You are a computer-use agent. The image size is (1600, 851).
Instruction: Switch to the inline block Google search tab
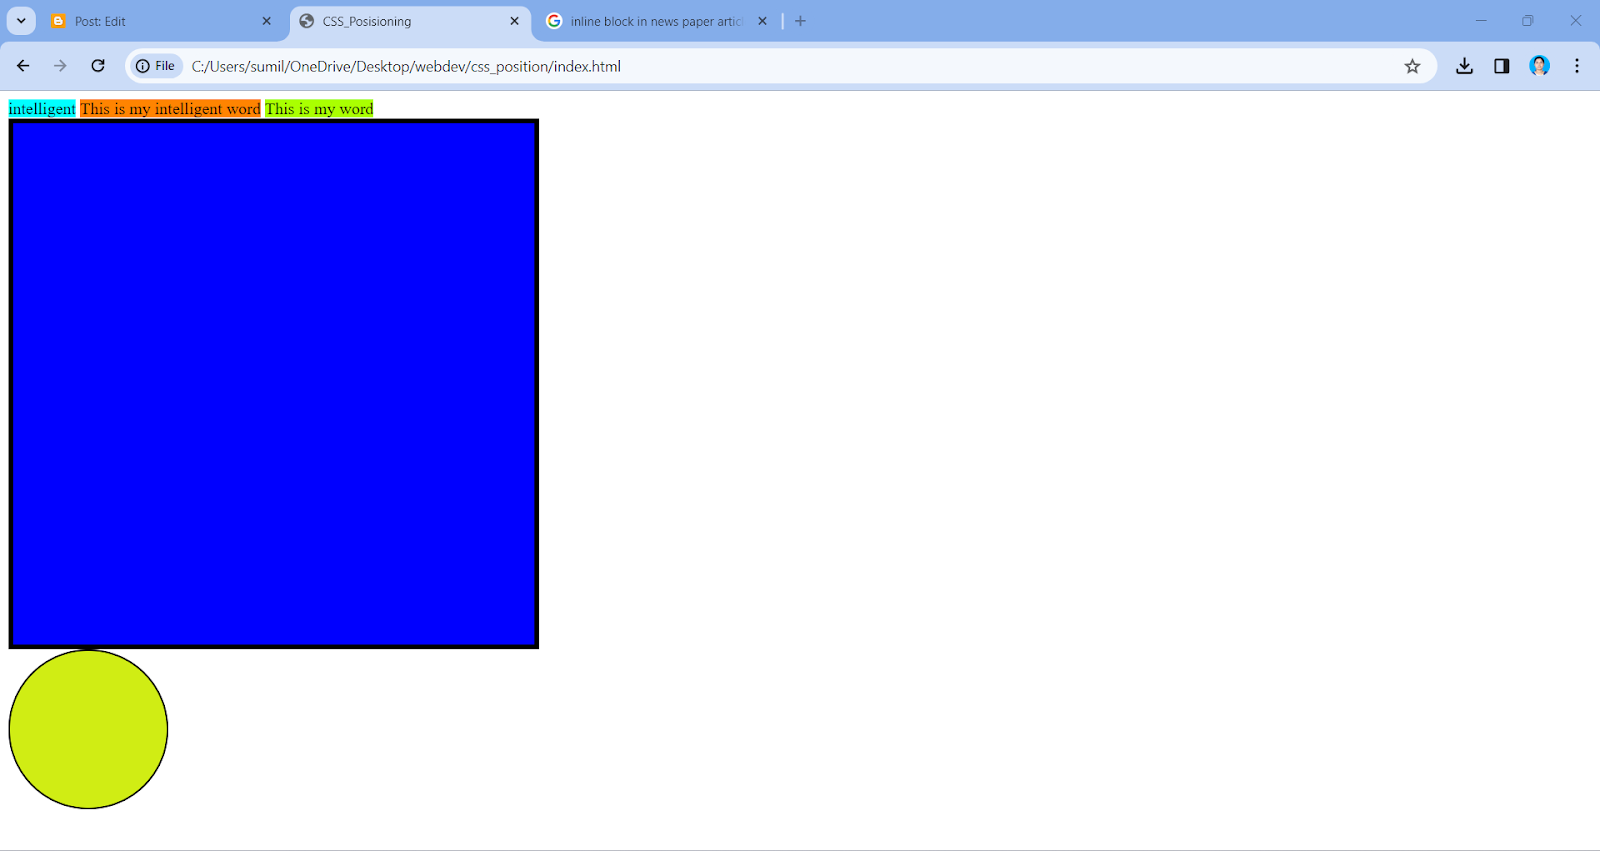657,21
